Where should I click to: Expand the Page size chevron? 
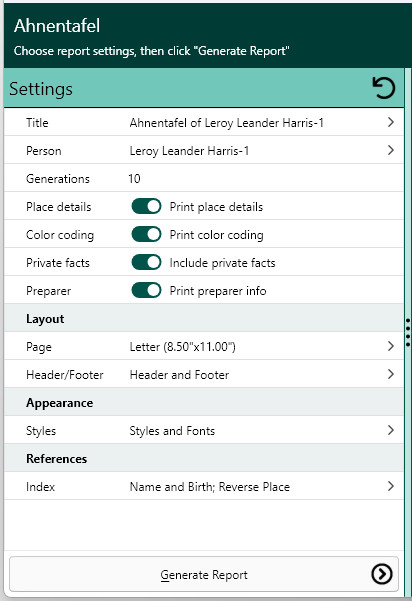click(391, 346)
